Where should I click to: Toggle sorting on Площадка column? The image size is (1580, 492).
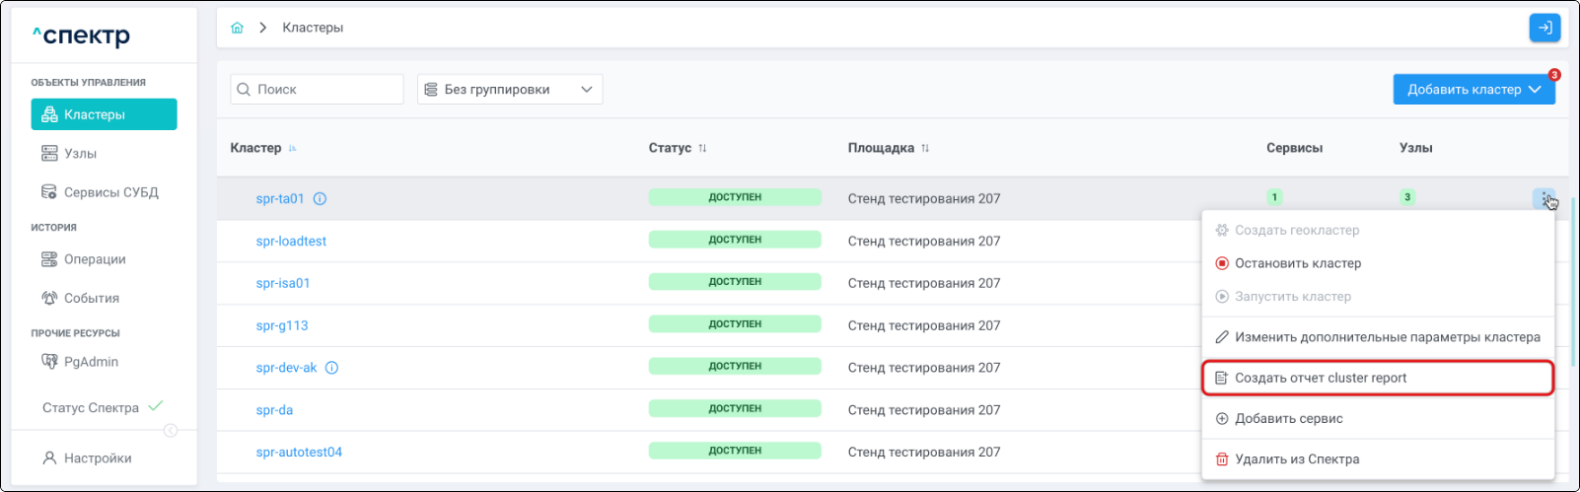coord(925,148)
